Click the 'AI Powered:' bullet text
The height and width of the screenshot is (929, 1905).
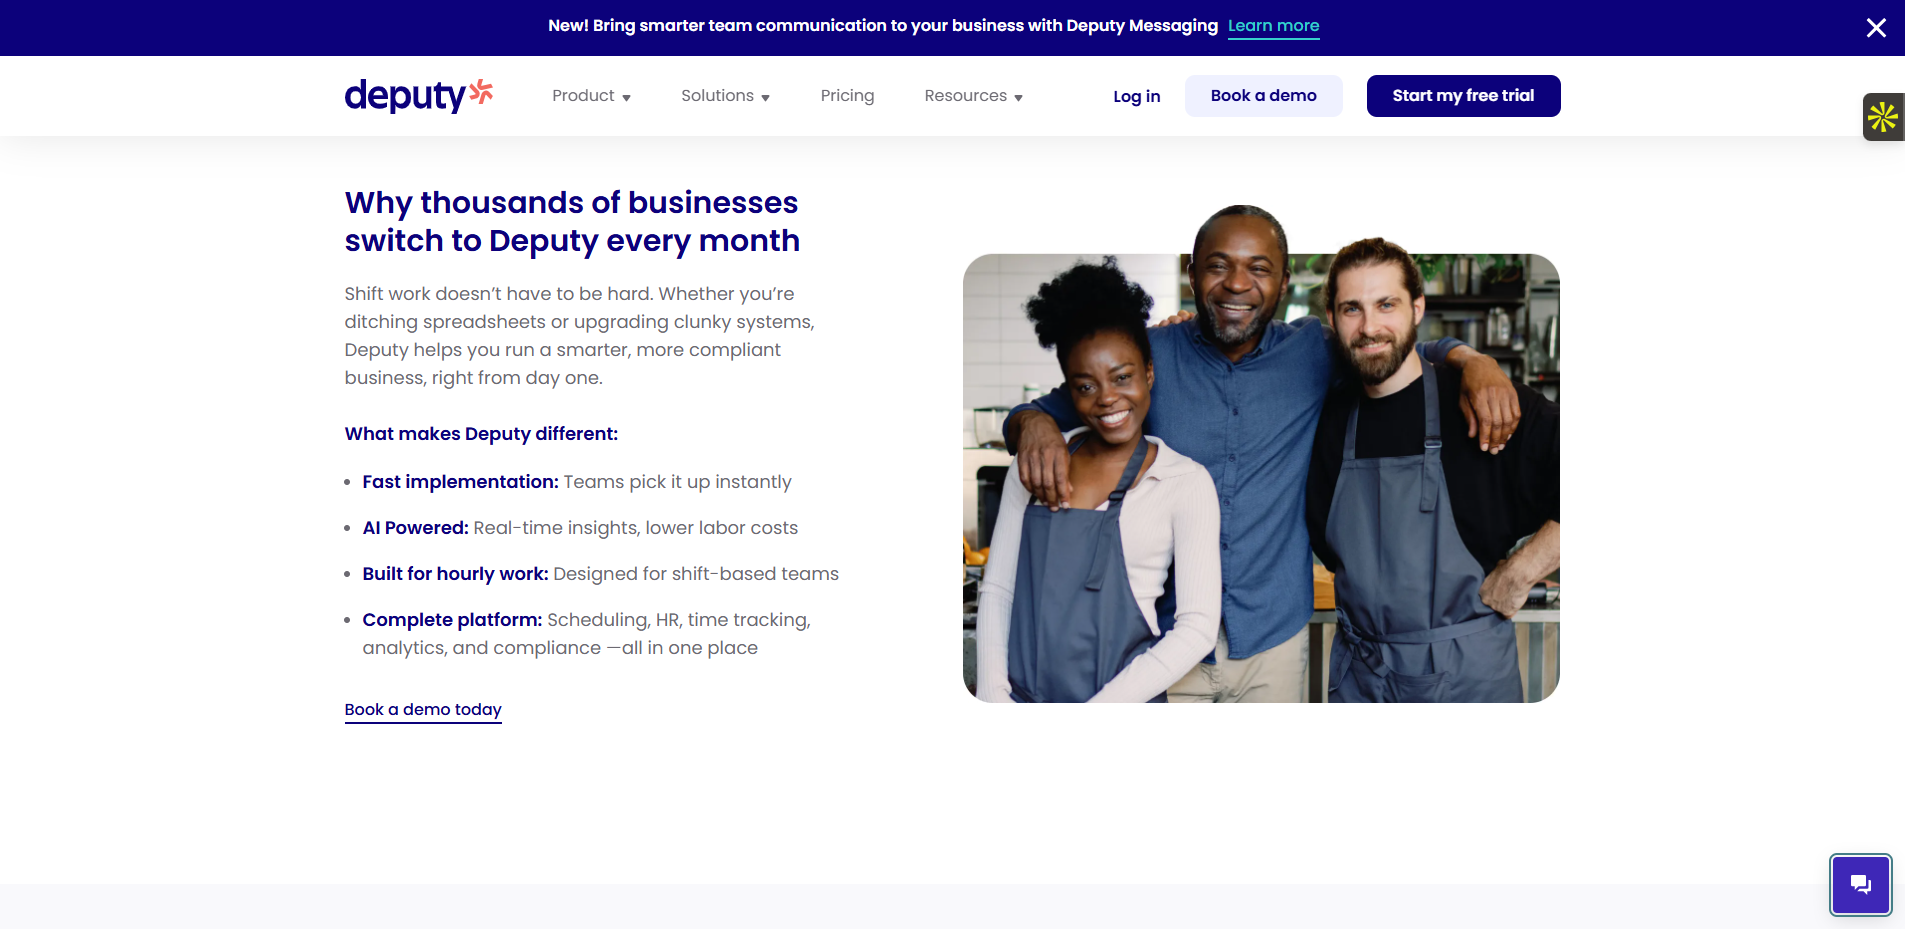click(415, 528)
